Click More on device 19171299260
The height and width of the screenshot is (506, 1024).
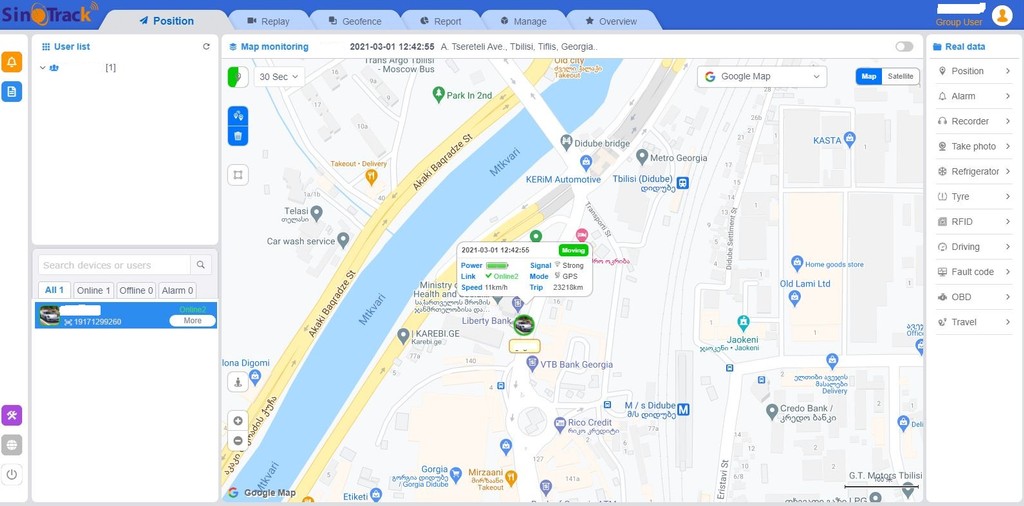click(192, 321)
